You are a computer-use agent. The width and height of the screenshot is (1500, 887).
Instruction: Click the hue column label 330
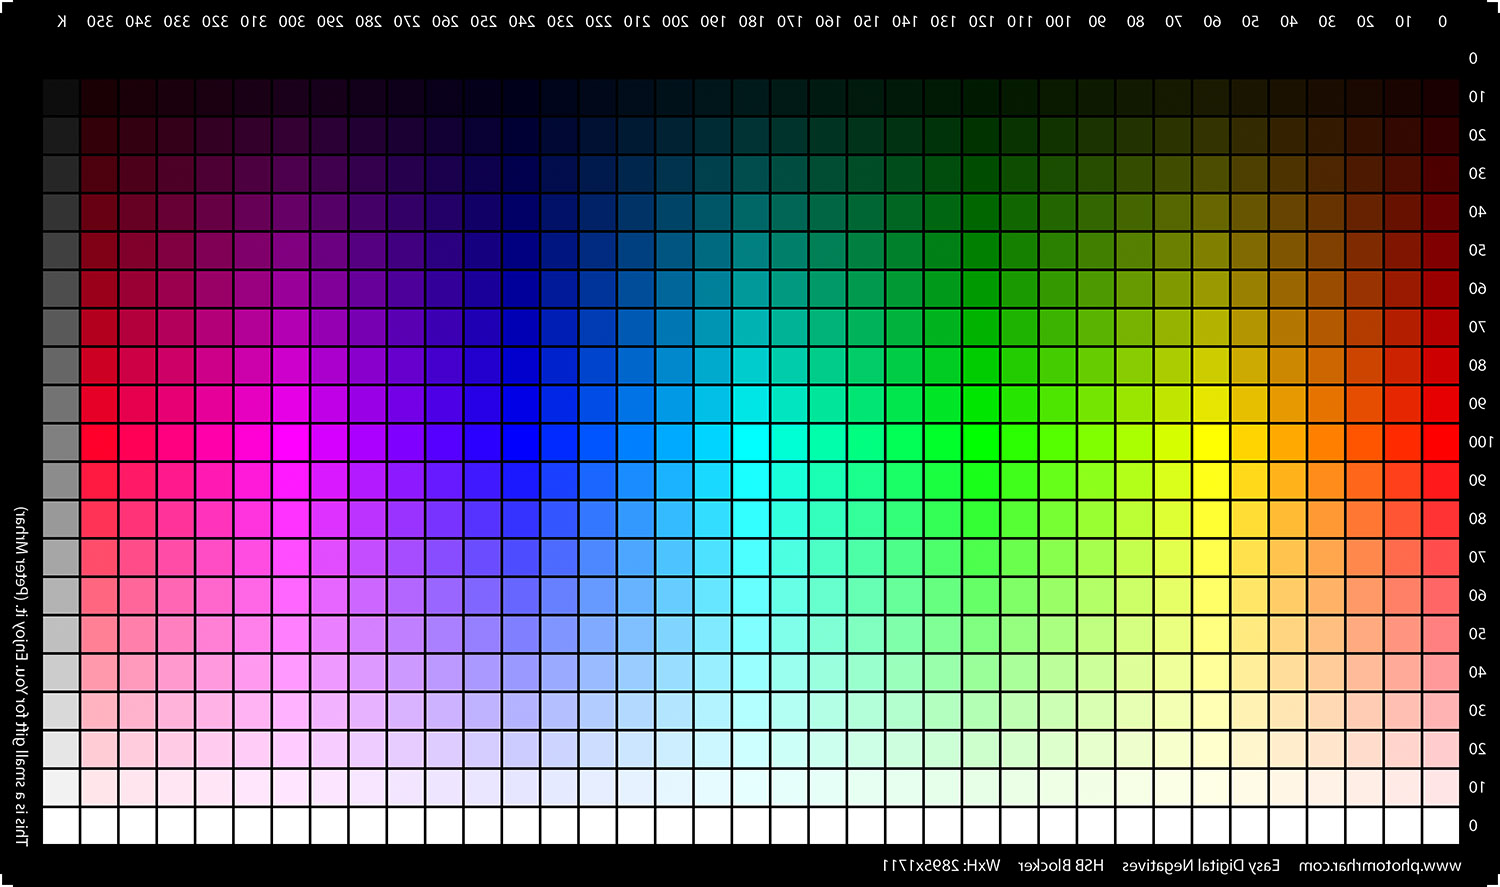(176, 21)
